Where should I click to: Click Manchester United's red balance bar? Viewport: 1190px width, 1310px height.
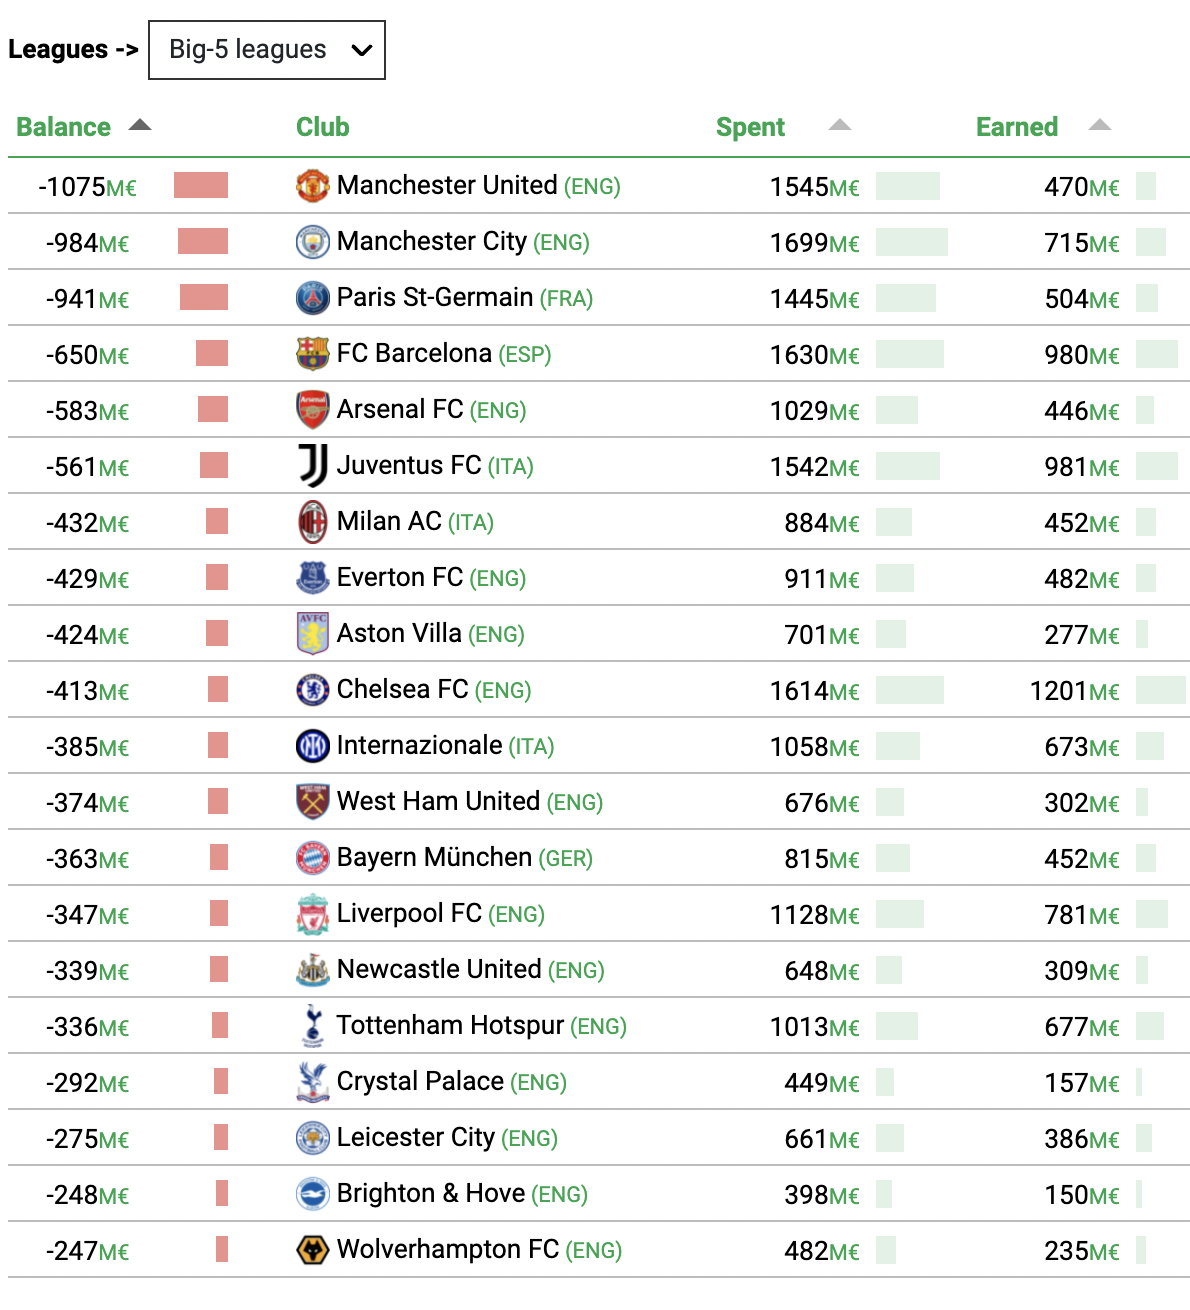[x=201, y=185]
